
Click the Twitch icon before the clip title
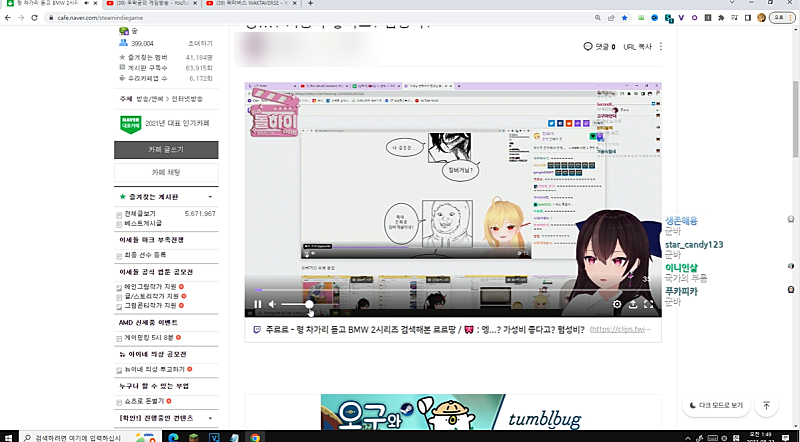(x=257, y=330)
